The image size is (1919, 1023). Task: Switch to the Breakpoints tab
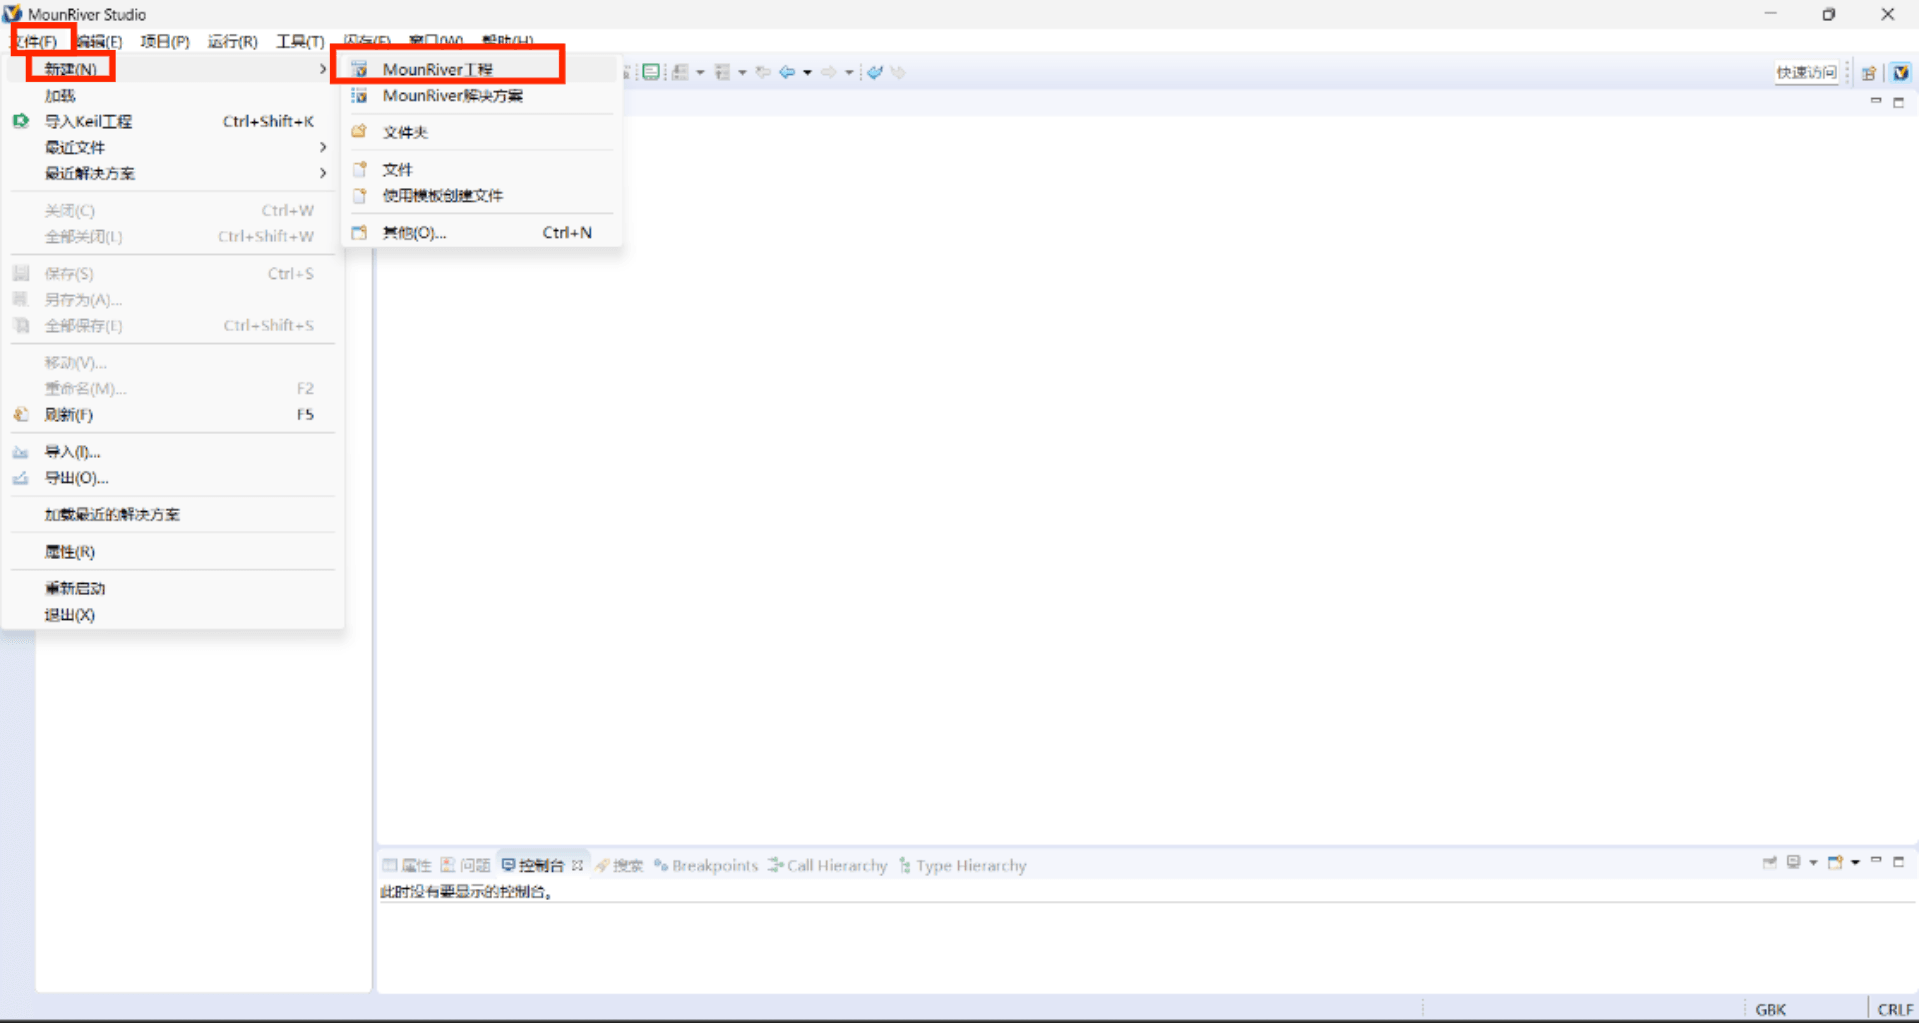713,865
